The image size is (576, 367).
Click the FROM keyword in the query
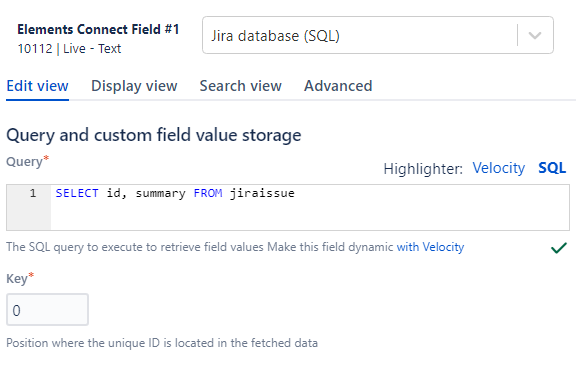[x=208, y=193]
